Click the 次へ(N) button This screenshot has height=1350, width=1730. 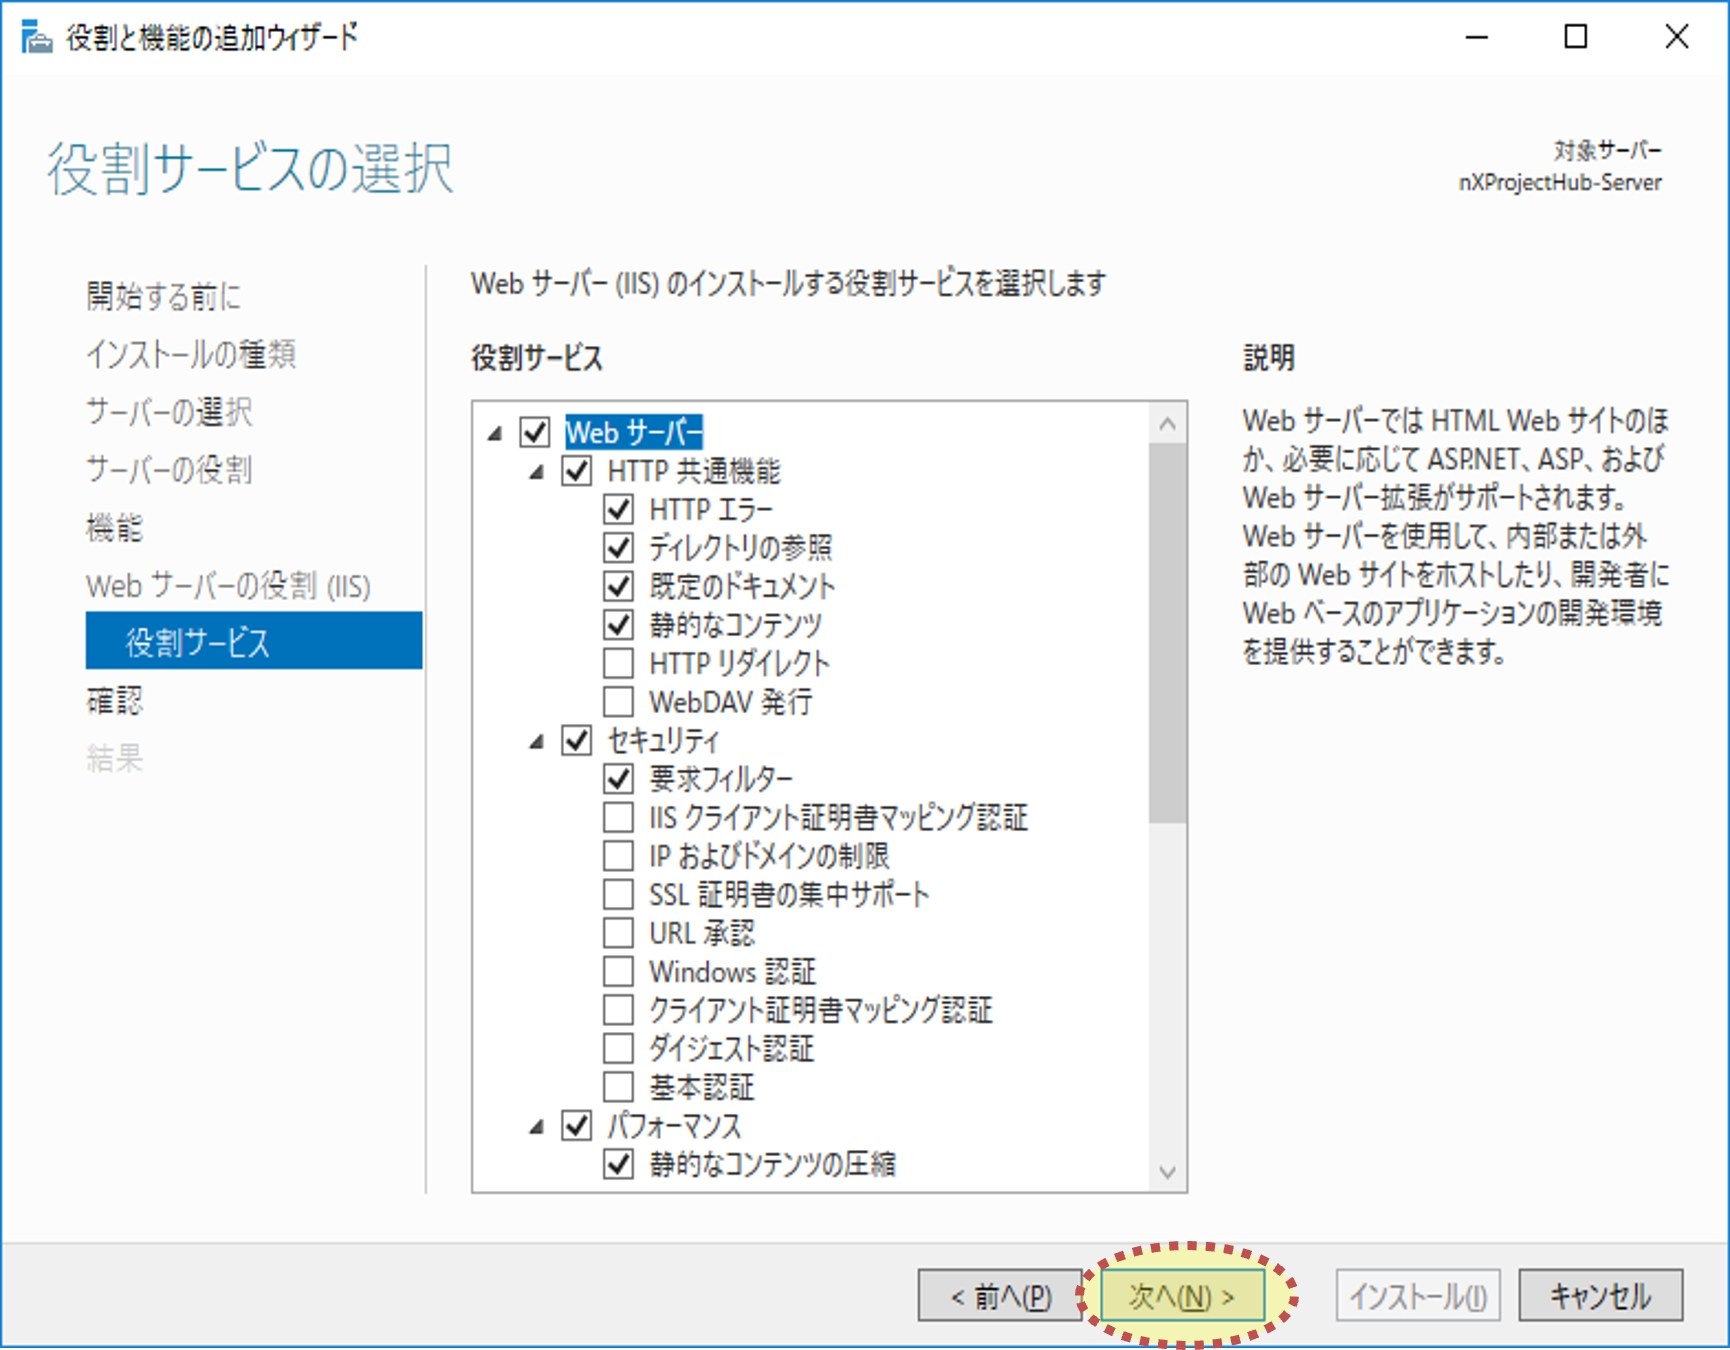pyautogui.click(x=1182, y=1296)
